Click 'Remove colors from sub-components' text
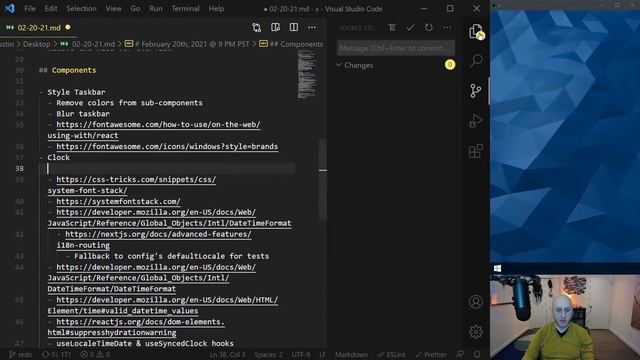Viewport: 640px width, 360px height. click(129, 103)
